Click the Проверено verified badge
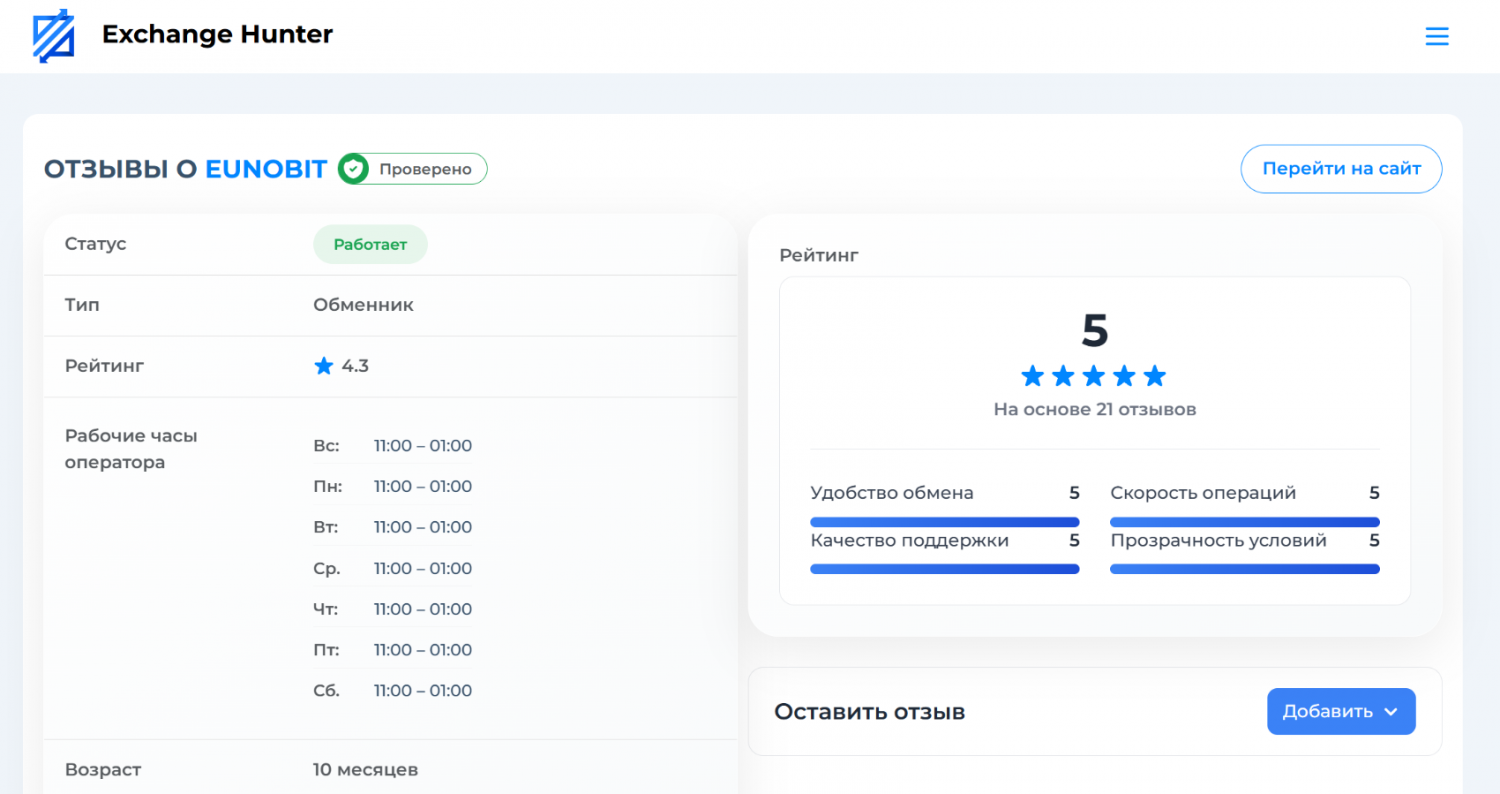1500x794 pixels. point(412,169)
